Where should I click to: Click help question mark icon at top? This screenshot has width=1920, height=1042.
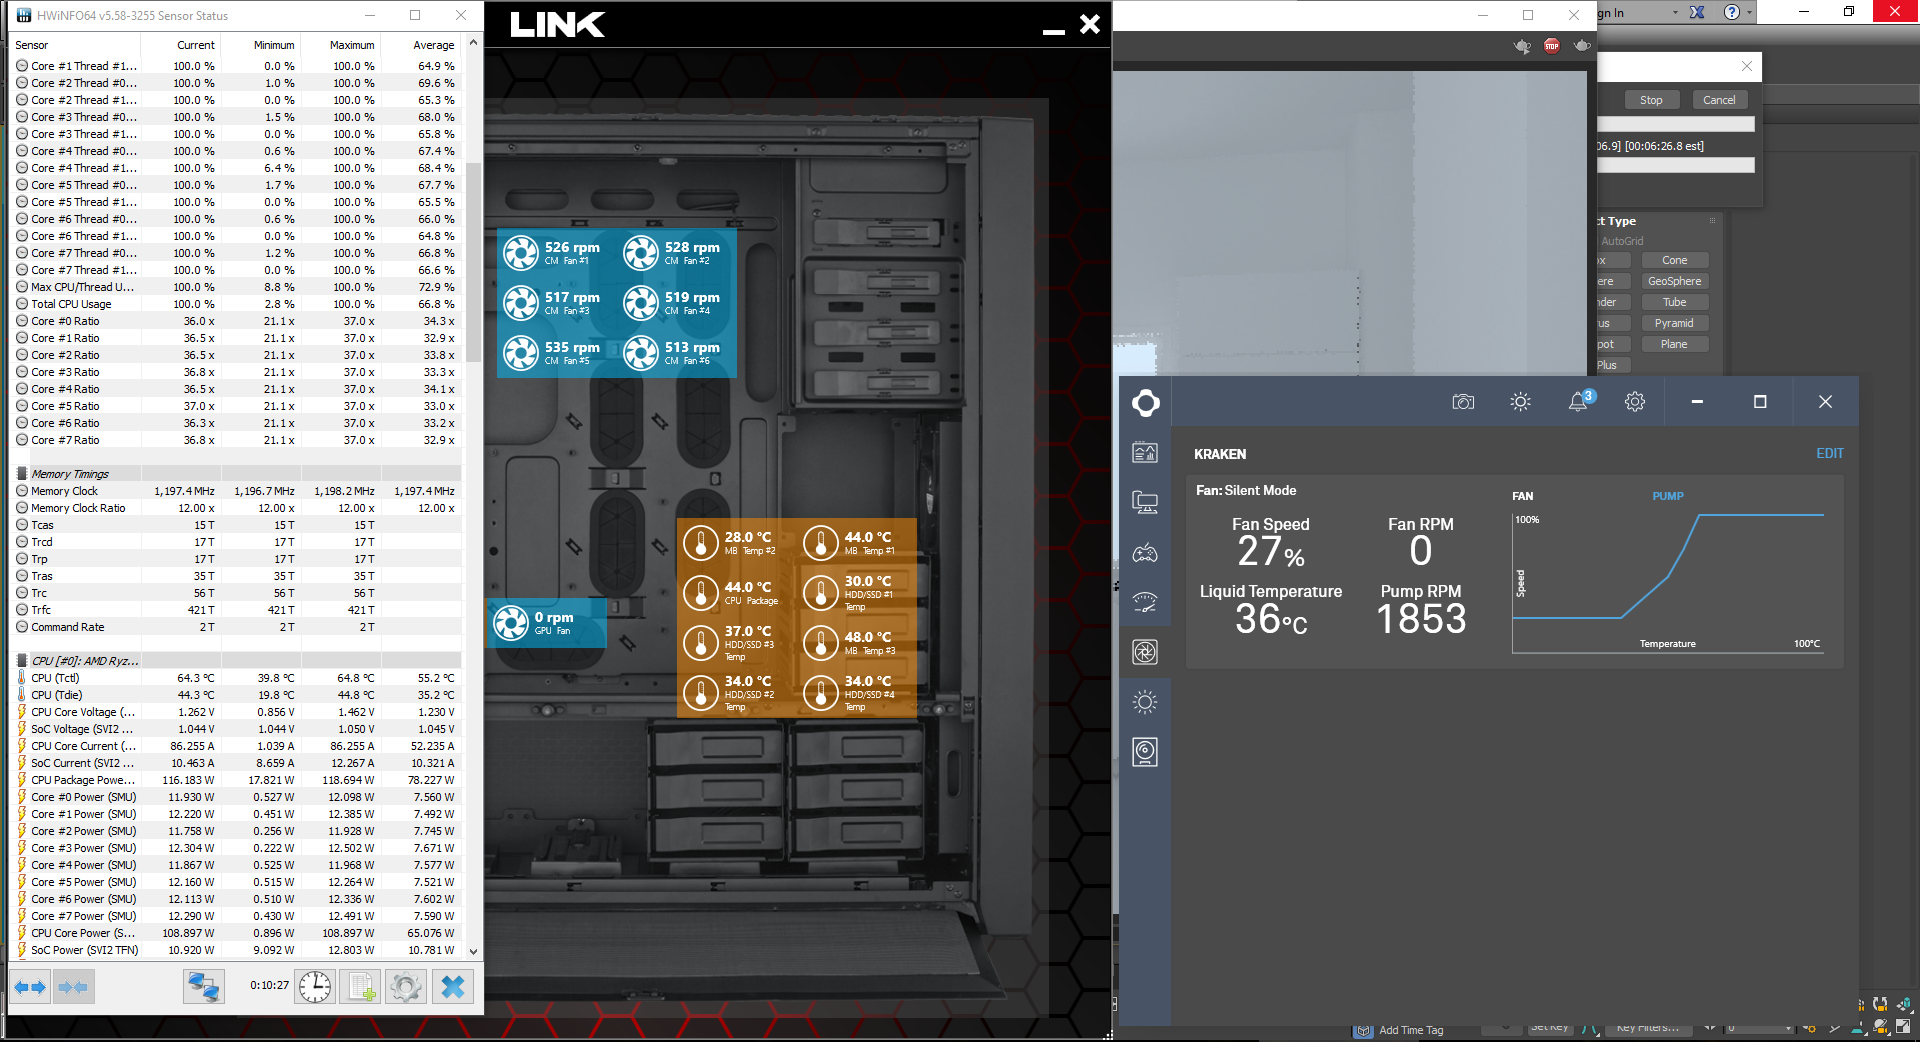tap(1732, 12)
